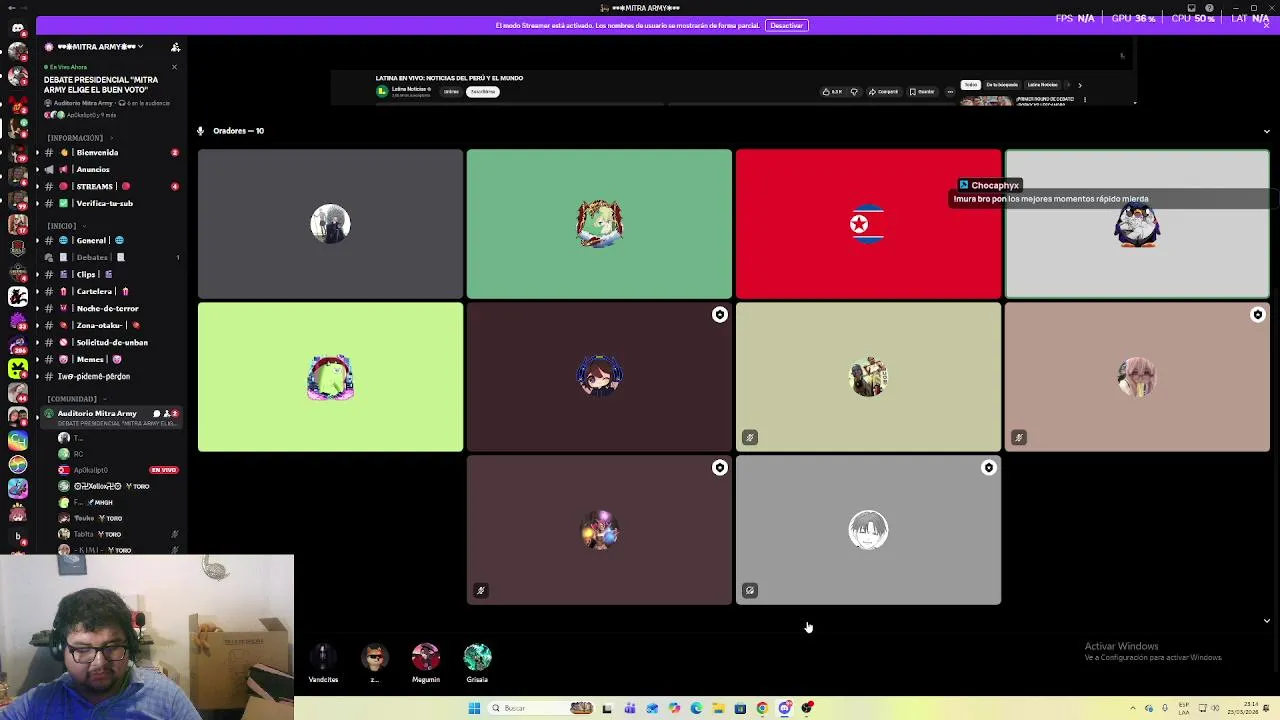Open the Anuncios channel
The width and height of the screenshot is (1280, 720).
click(110, 170)
